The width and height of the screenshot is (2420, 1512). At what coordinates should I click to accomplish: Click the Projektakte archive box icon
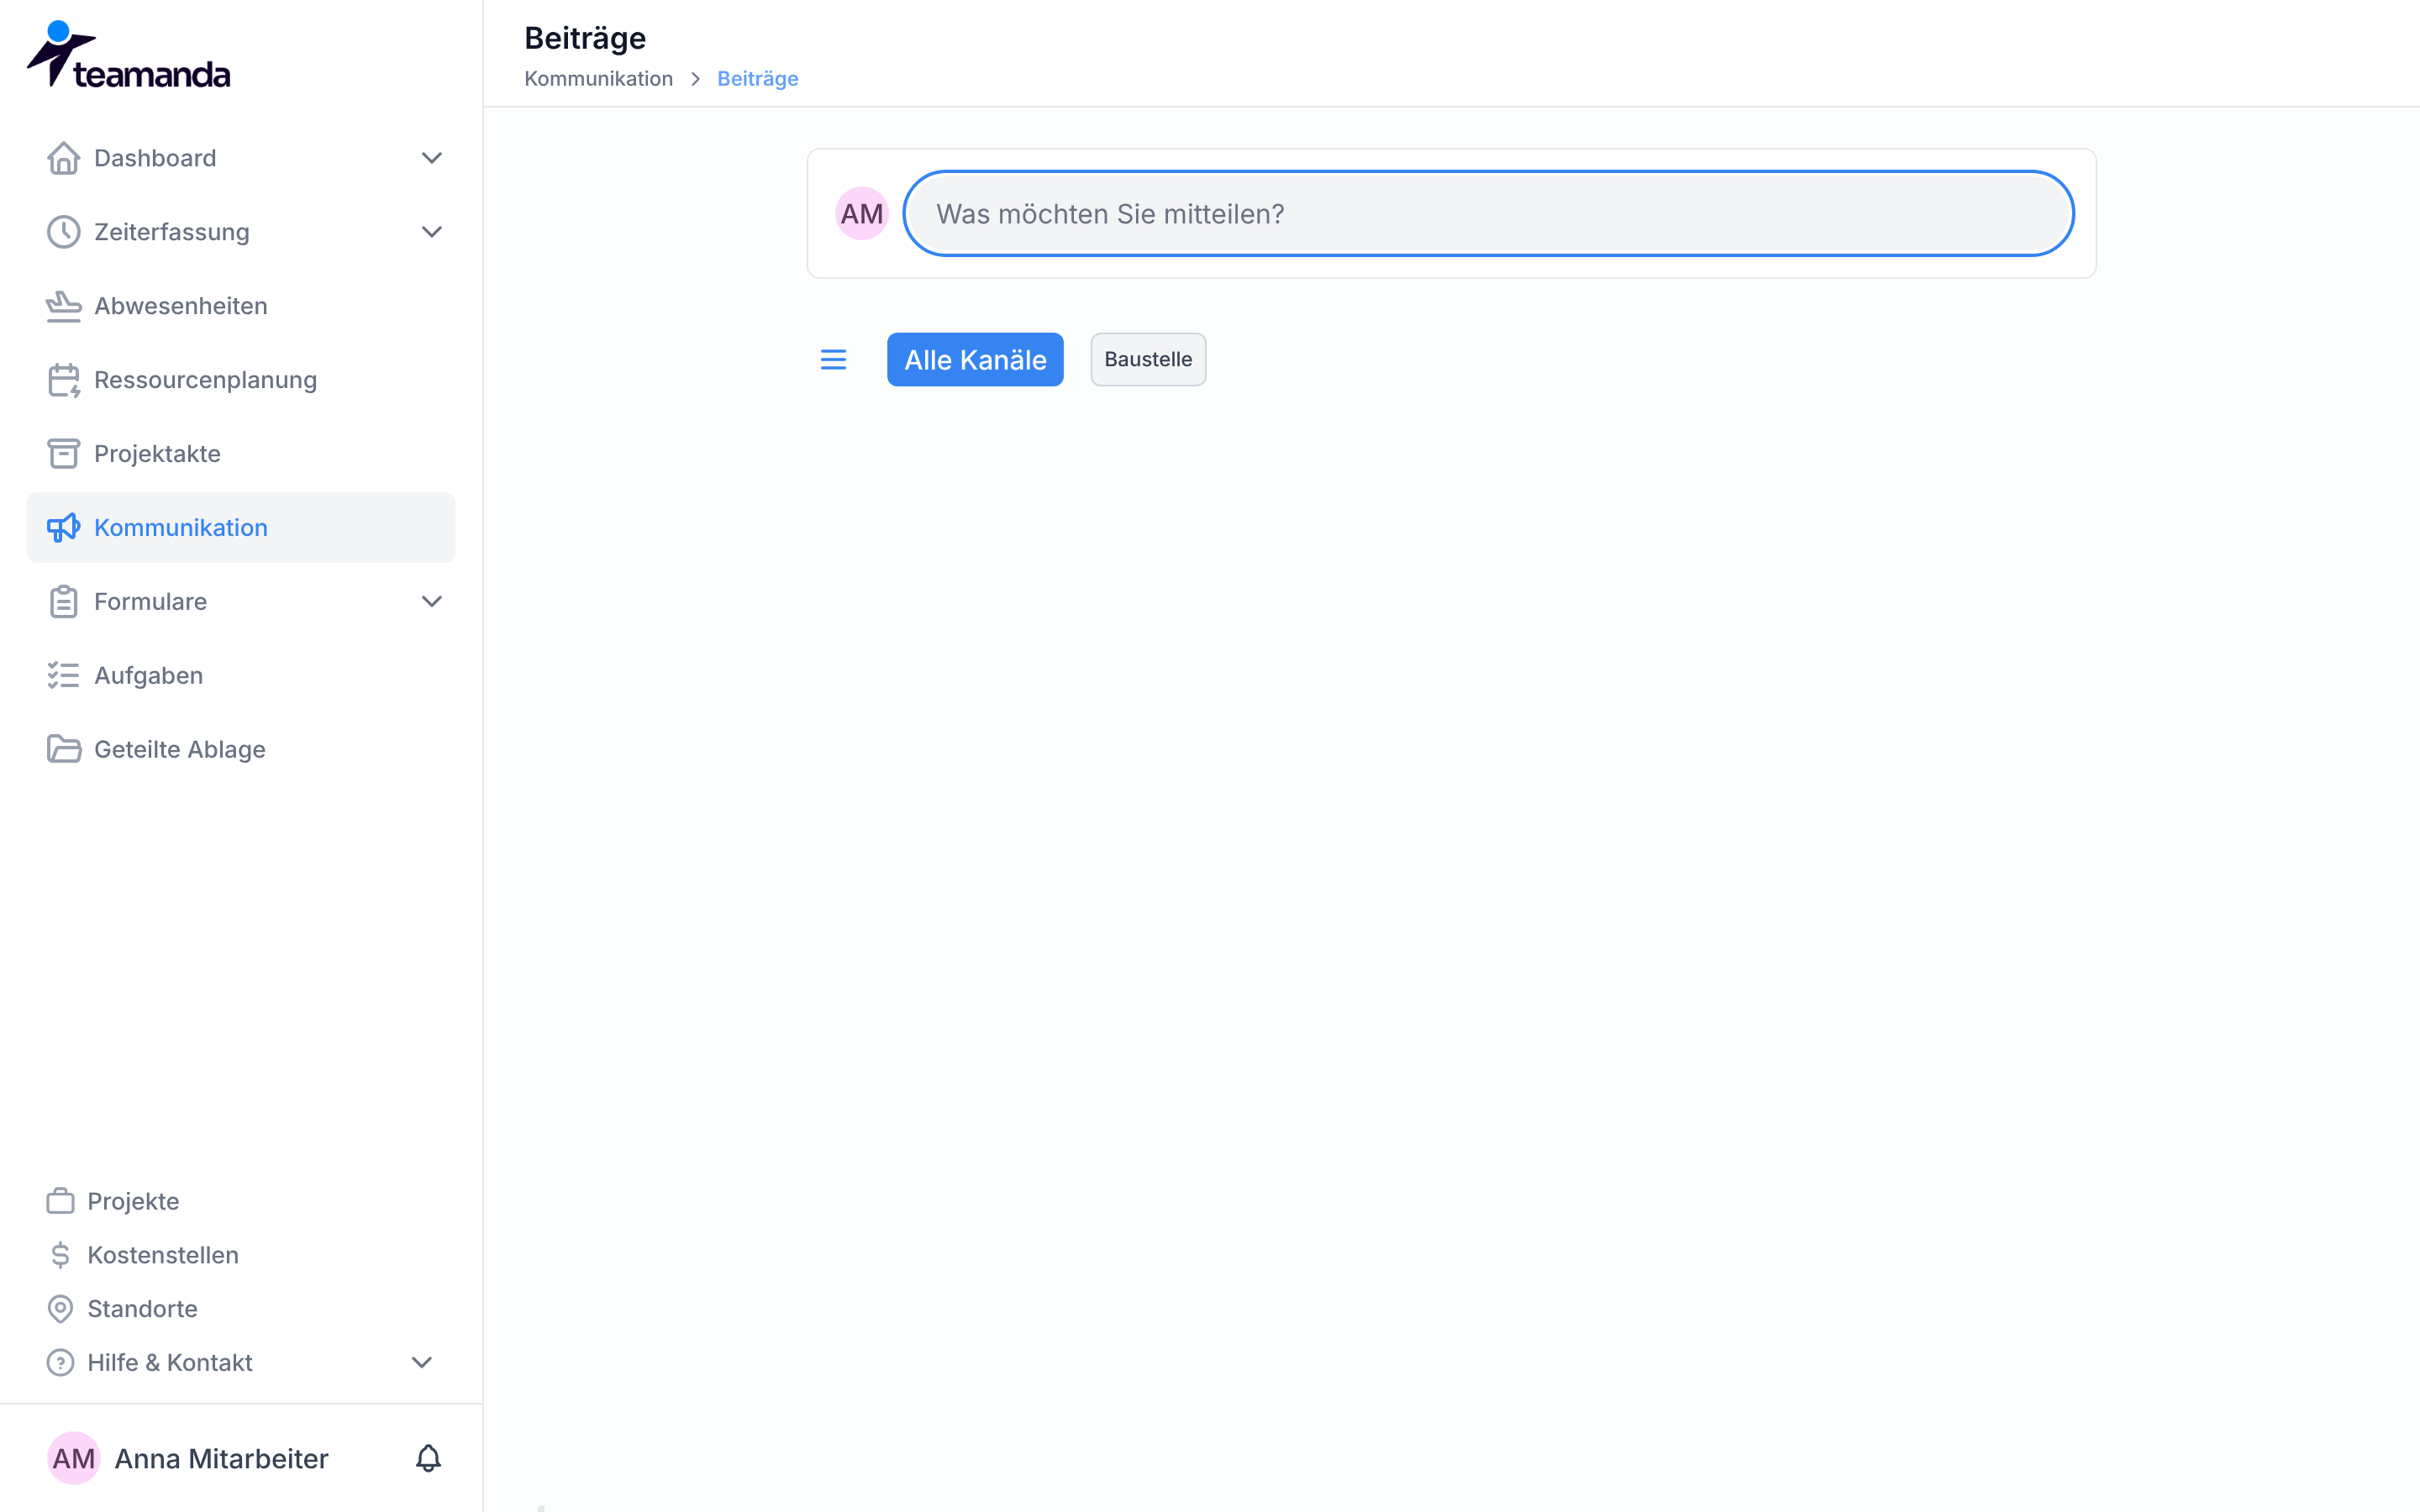(x=63, y=454)
